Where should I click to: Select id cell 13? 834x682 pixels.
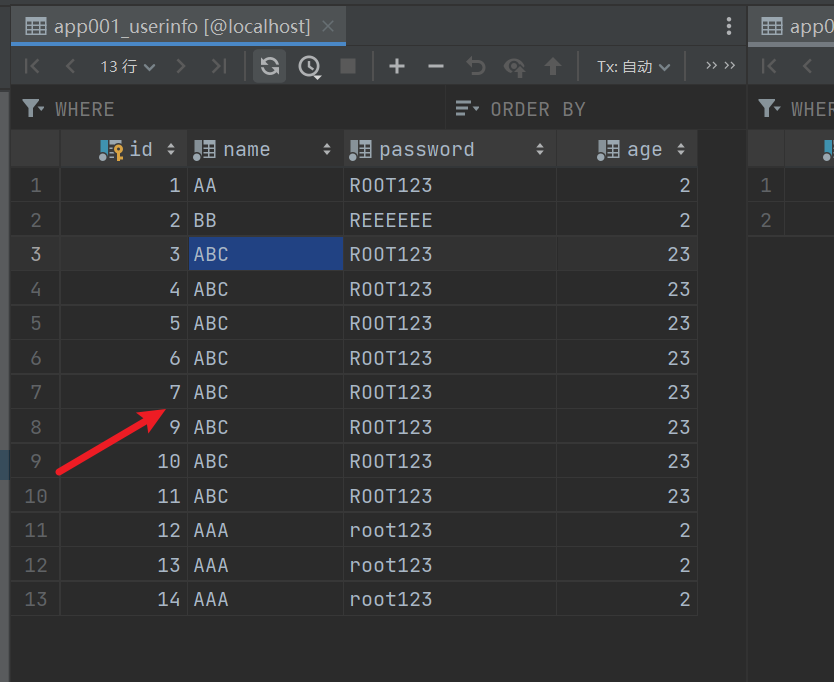123,565
